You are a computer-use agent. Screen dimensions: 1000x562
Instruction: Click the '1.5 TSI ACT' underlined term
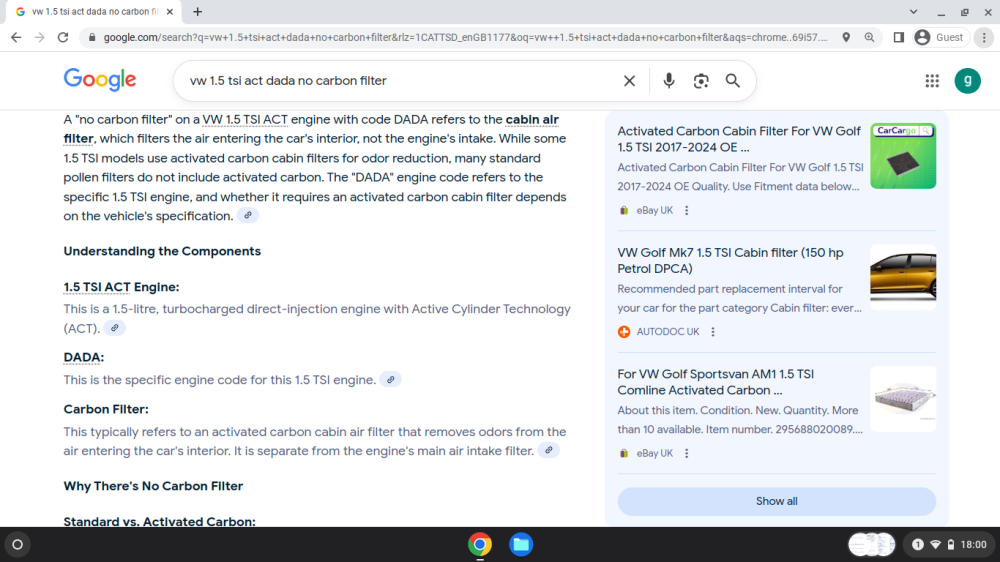point(97,287)
